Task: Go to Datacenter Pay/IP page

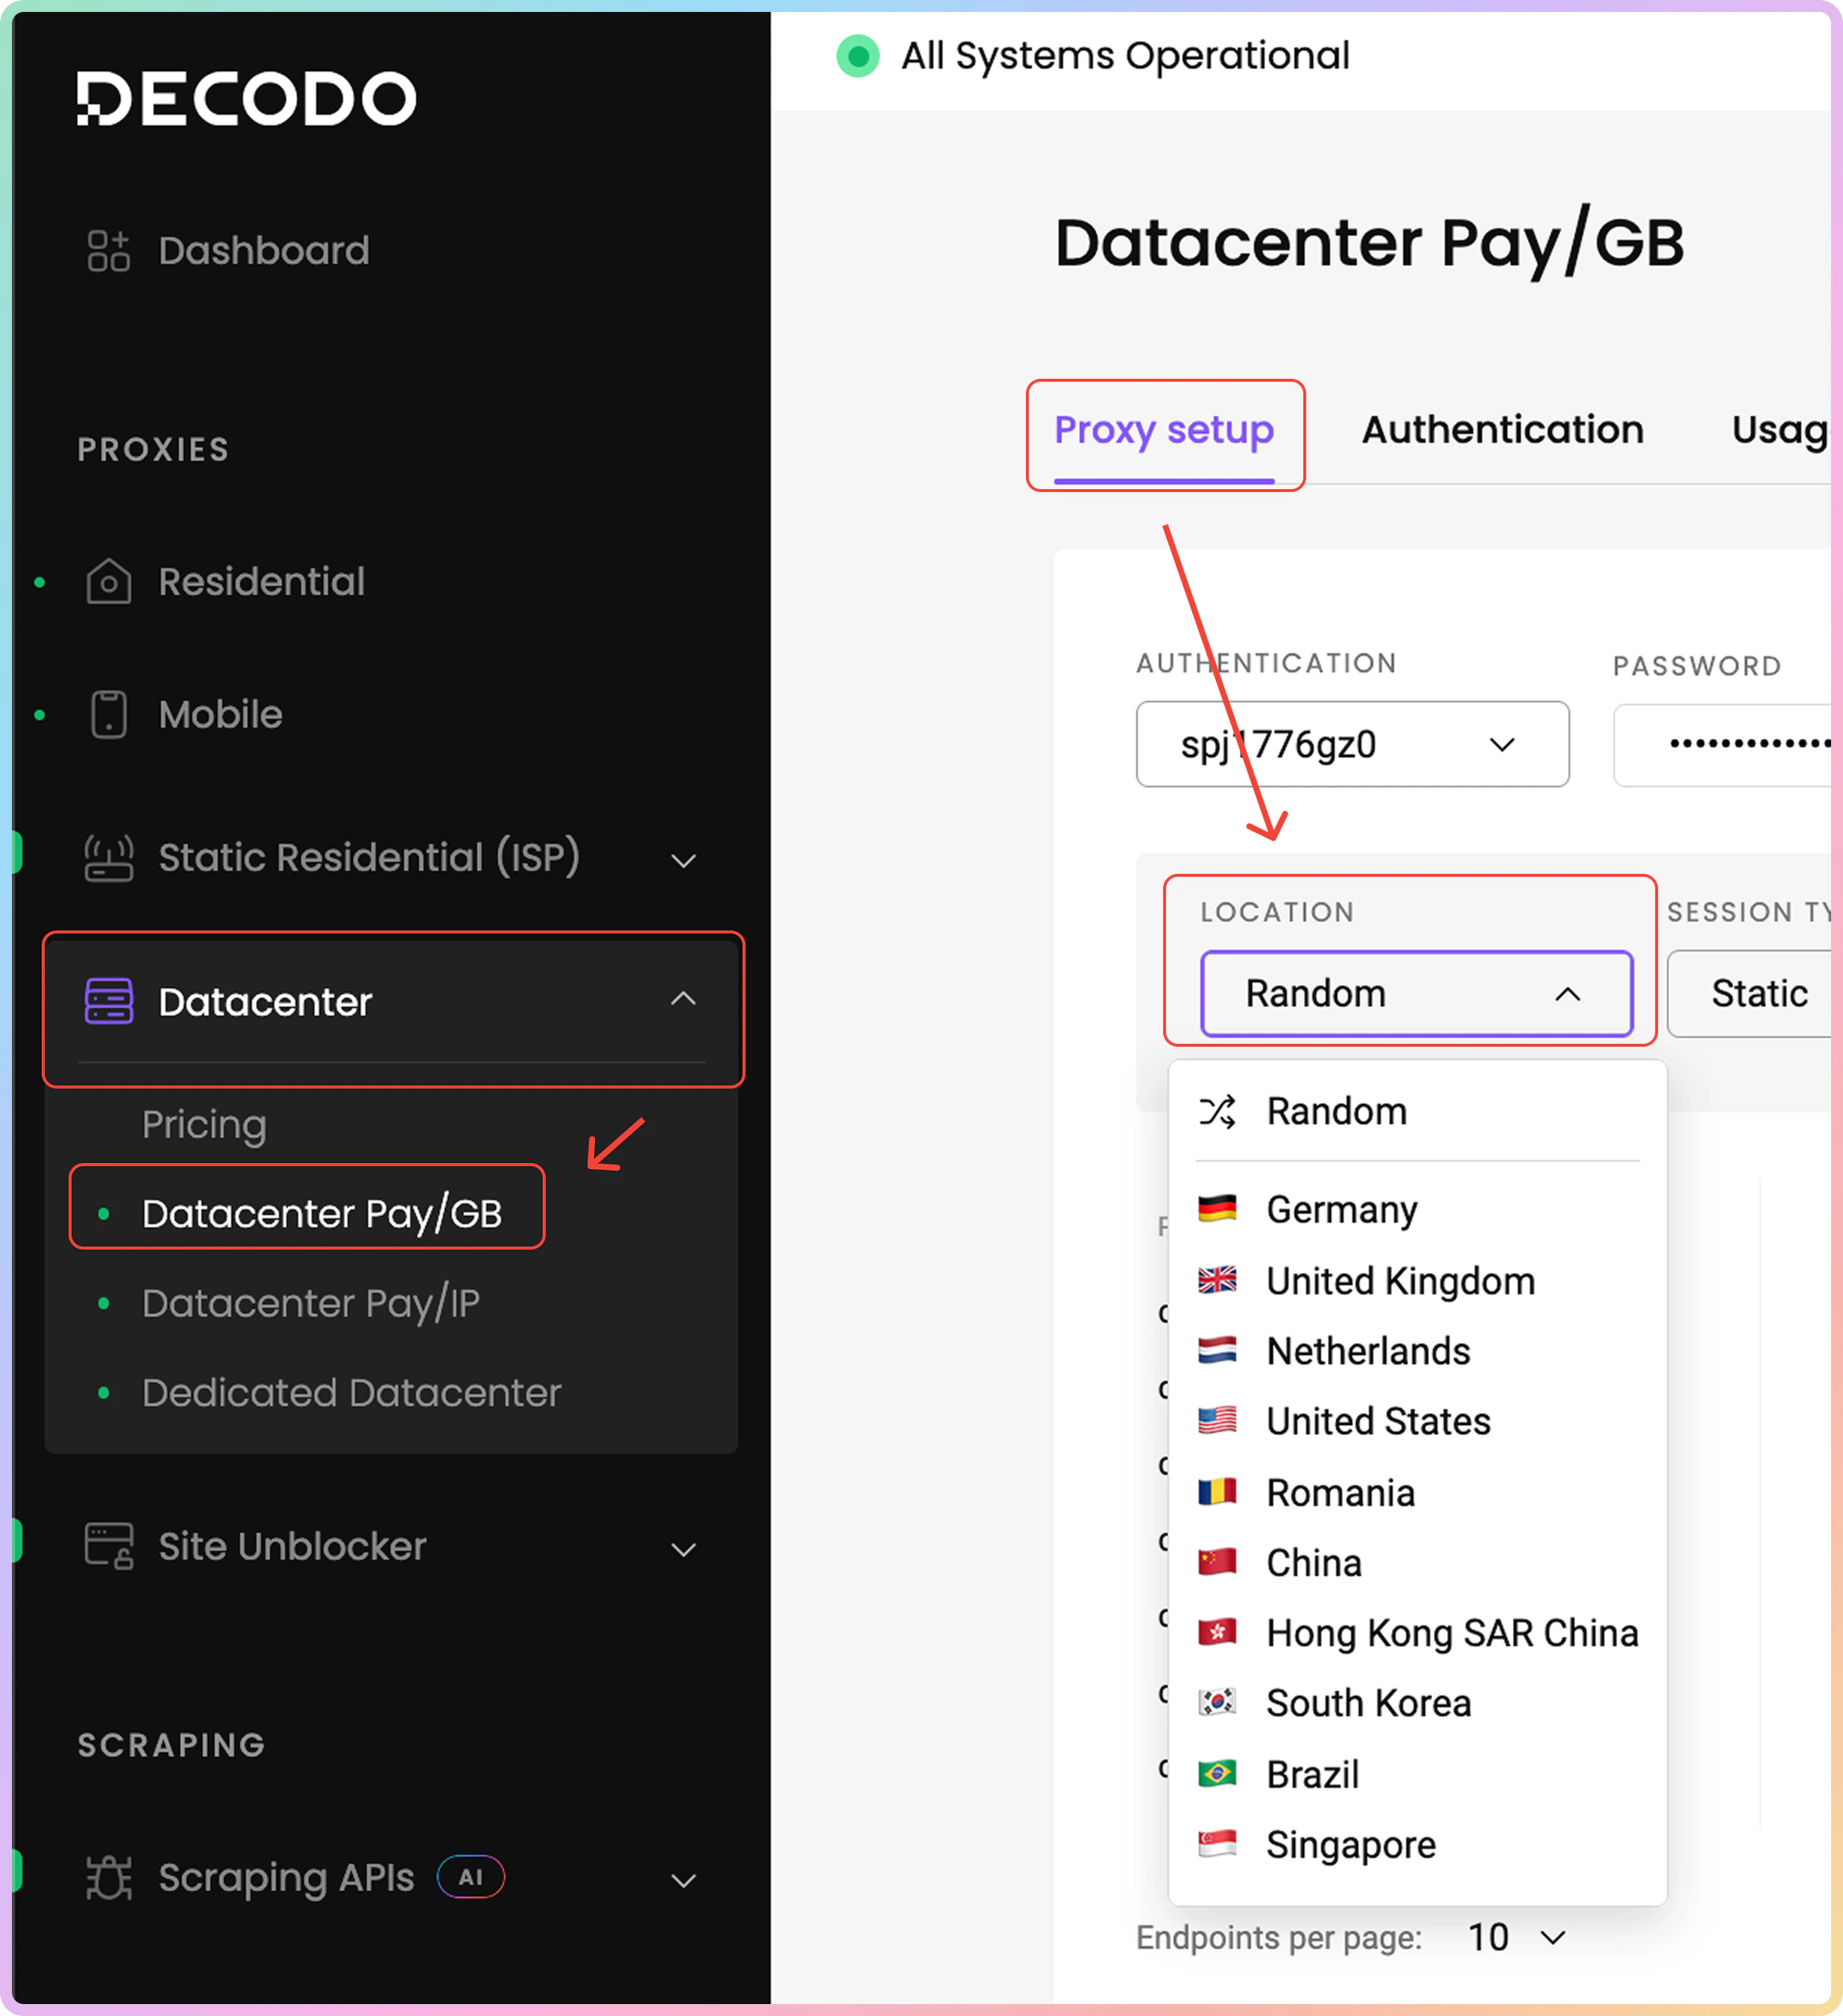Action: click(310, 1303)
